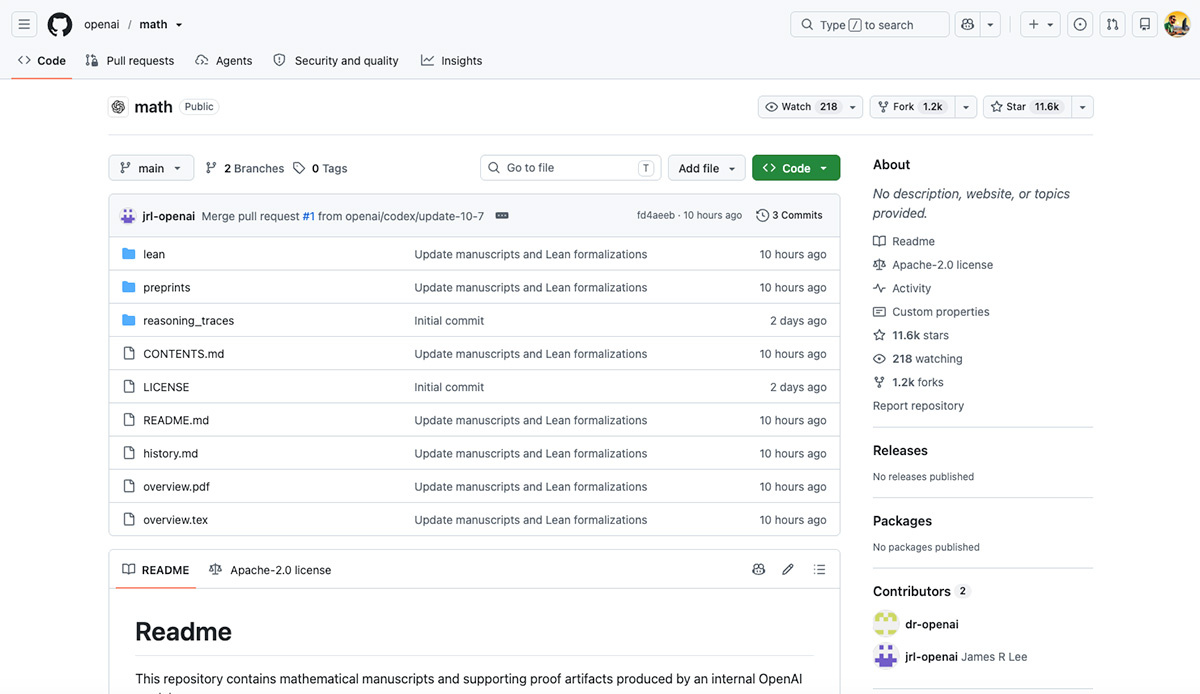The height and width of the screenshot is (694, 1200).
Task: Open the overview.tex file
Action: tap(175, 520)
